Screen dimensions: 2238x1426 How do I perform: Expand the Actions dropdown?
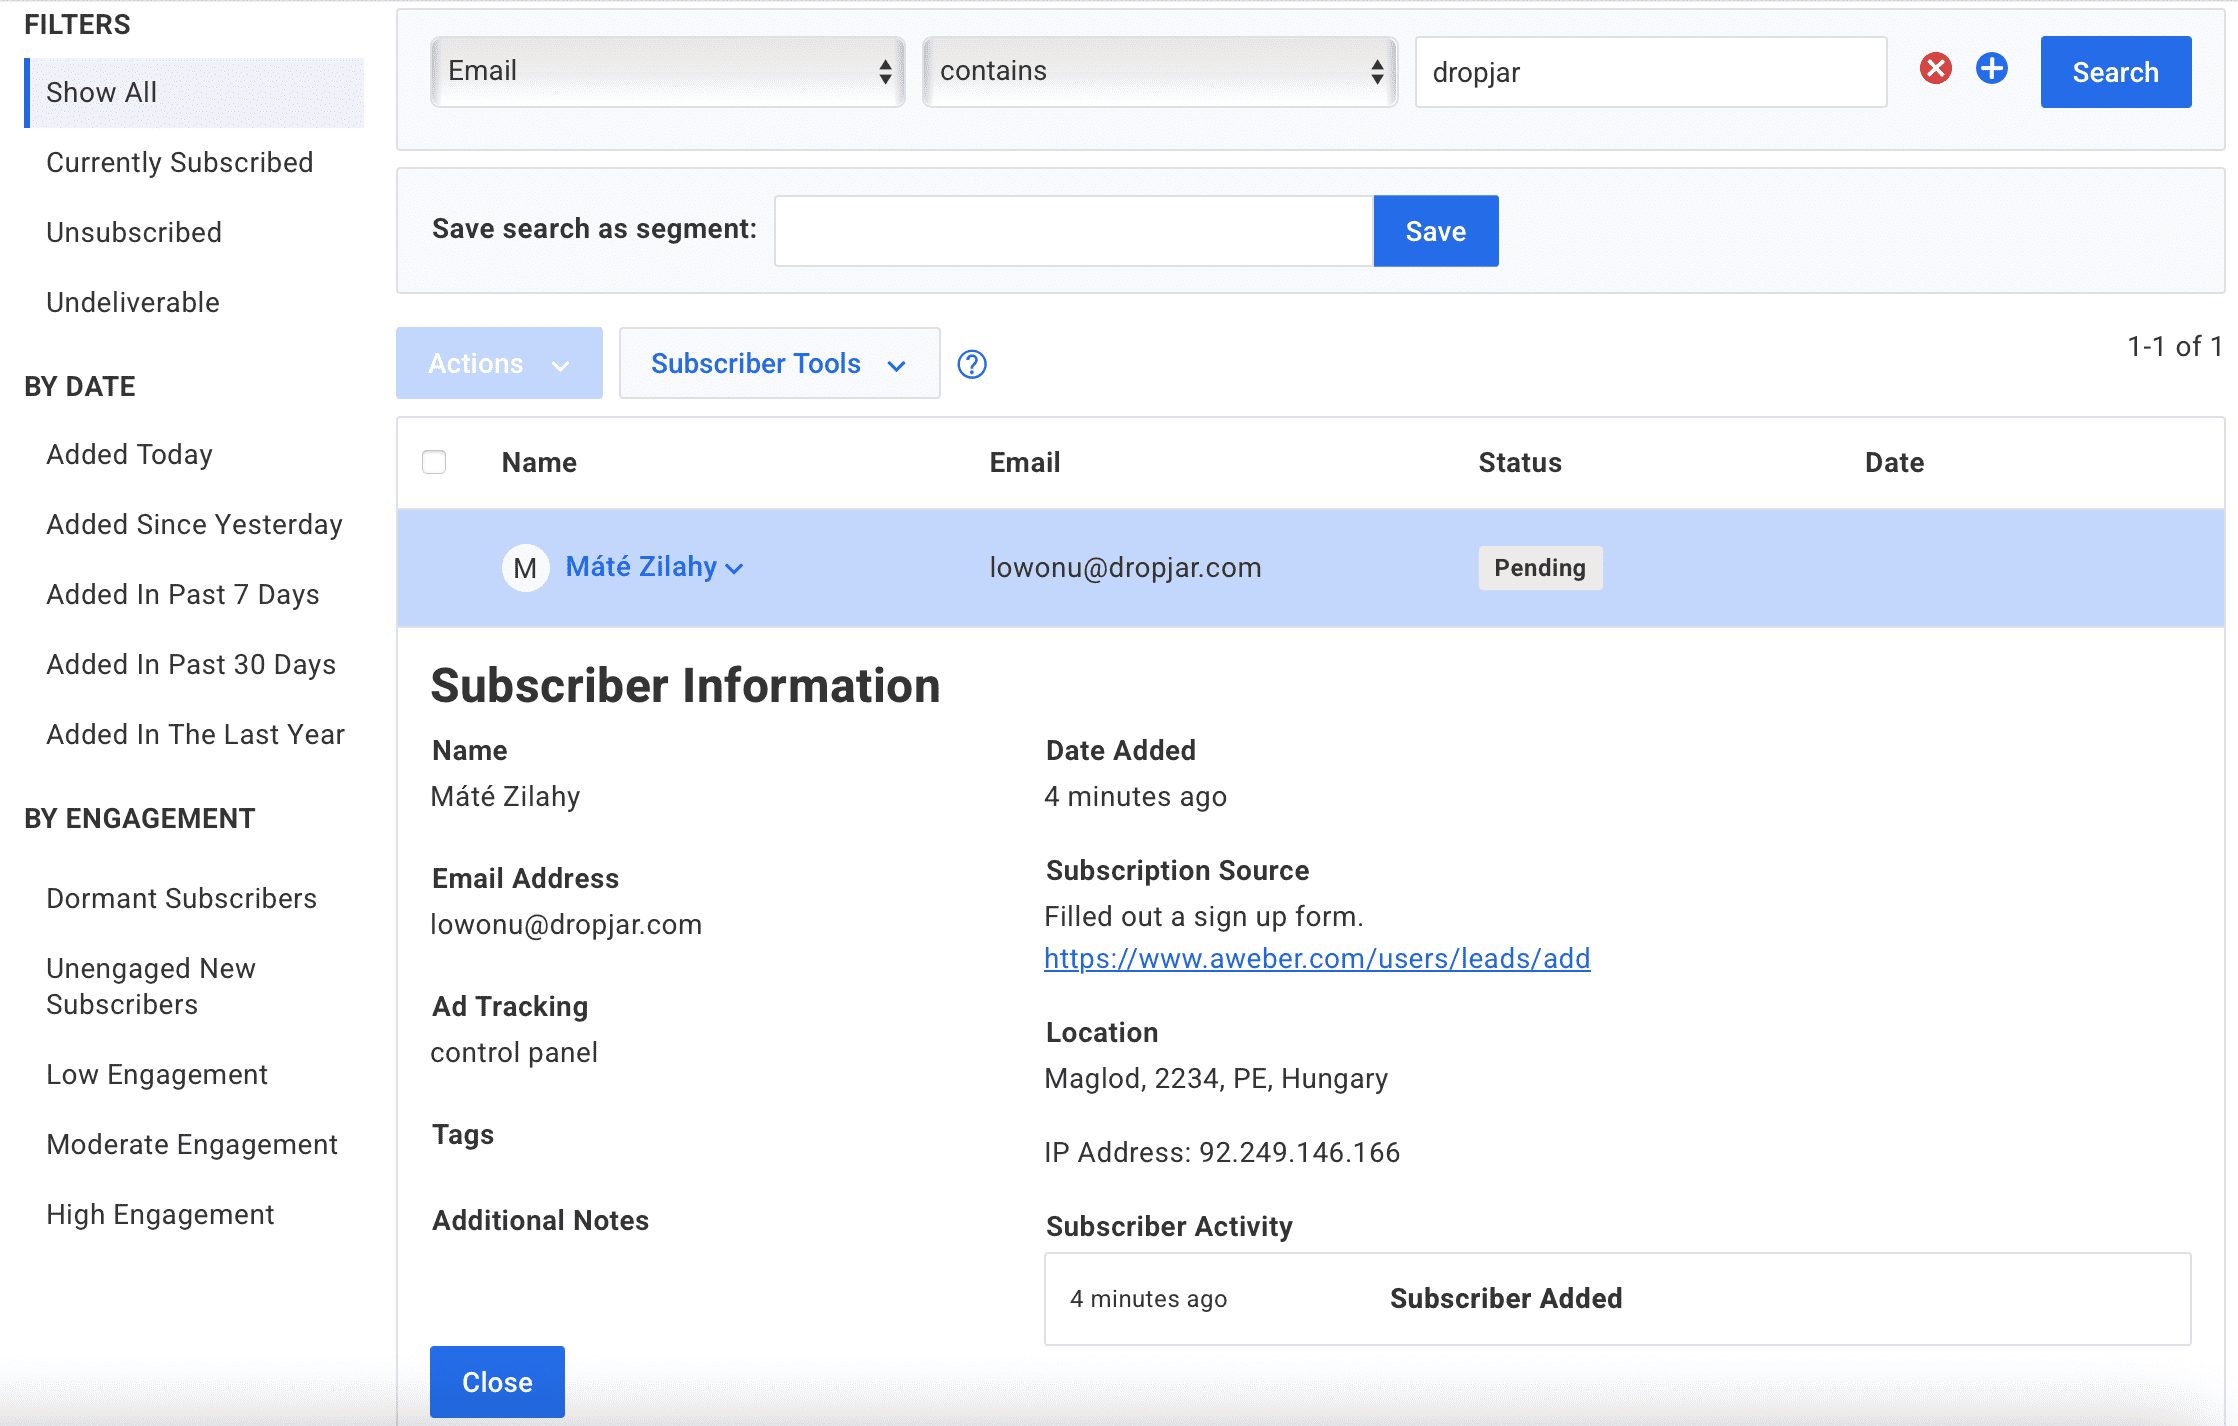[x=499, y=363]
